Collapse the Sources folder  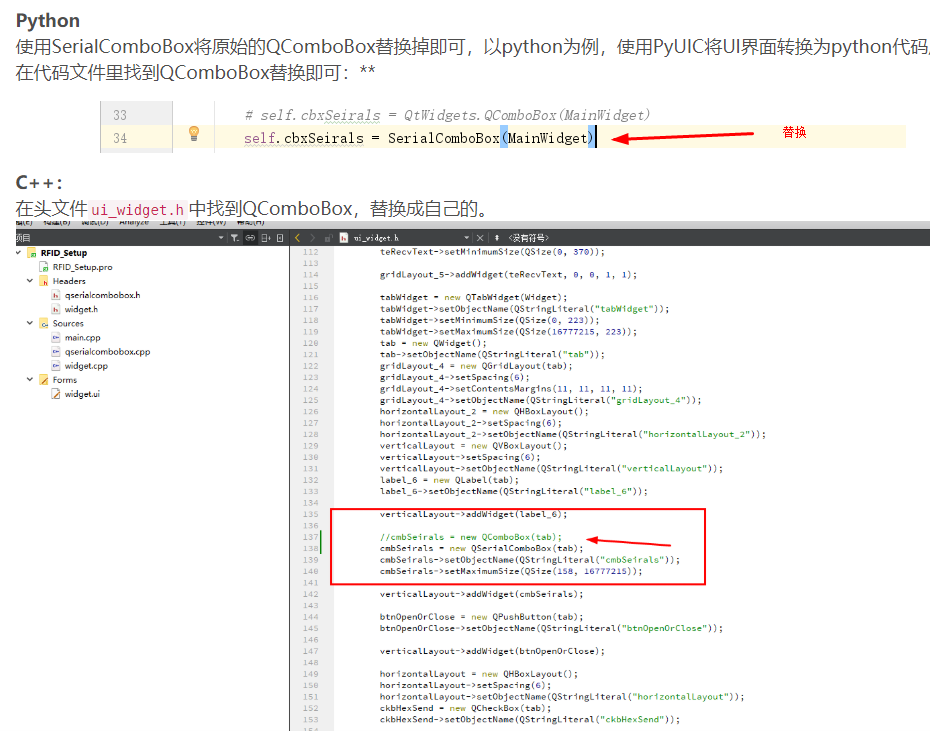pyautogui.click(x=30, y=323)
